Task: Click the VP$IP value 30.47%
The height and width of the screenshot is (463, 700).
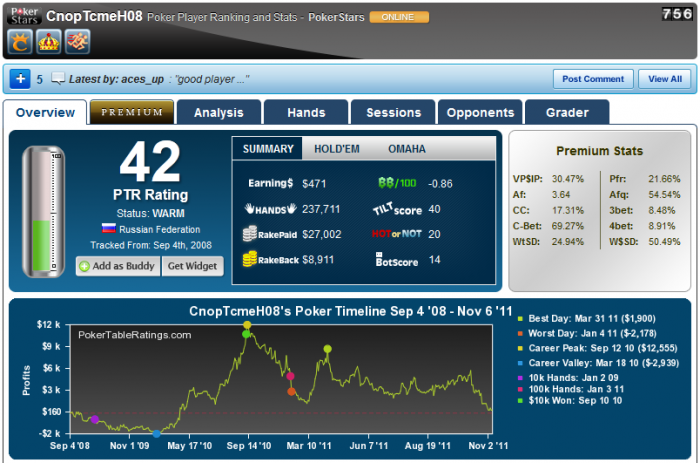Action: click(567, 179)
